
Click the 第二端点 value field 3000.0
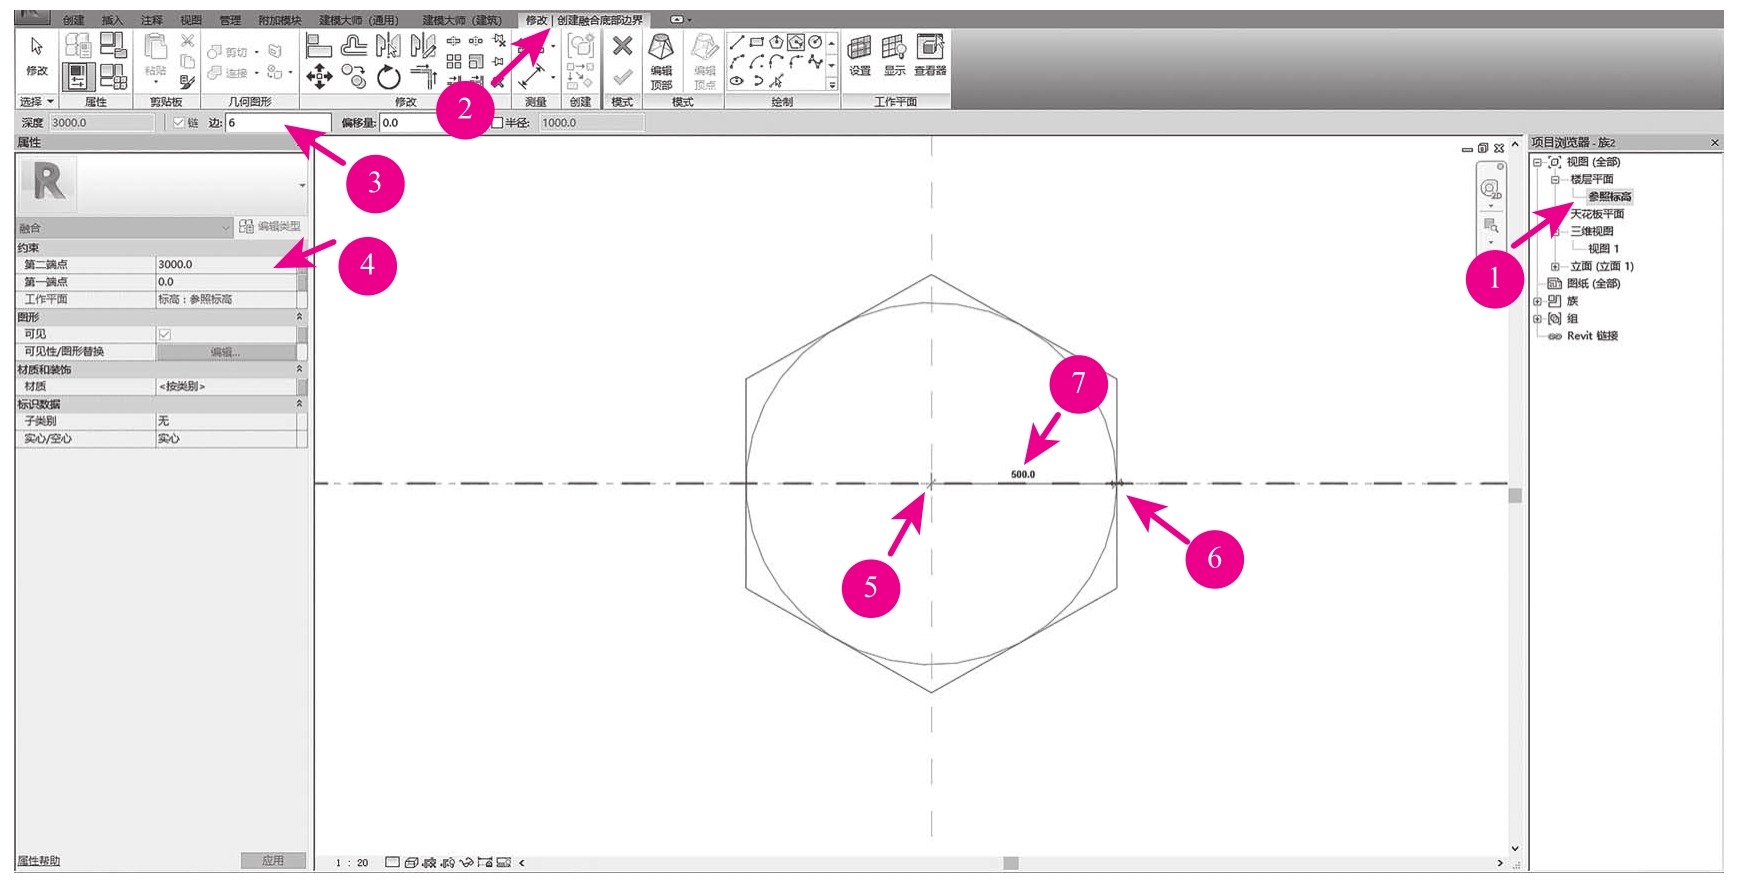click(x=226, y=265)
